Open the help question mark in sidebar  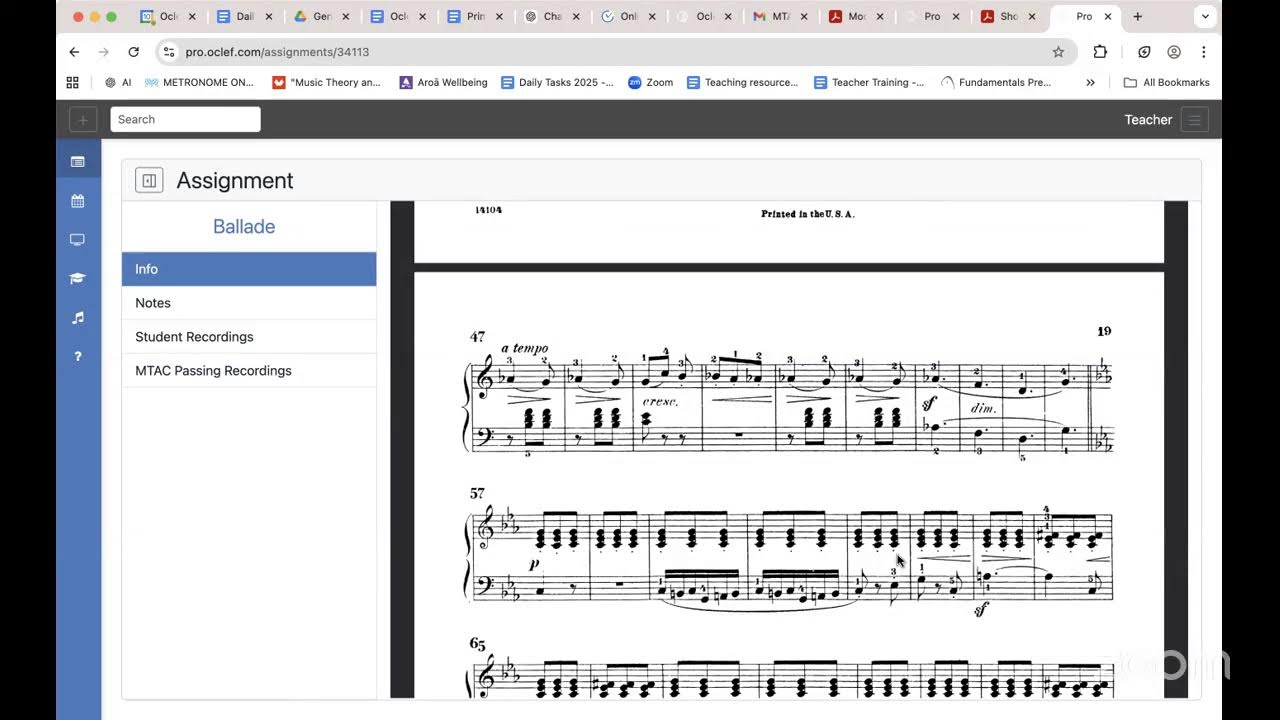pyautogui.click(x=78, y=357)
